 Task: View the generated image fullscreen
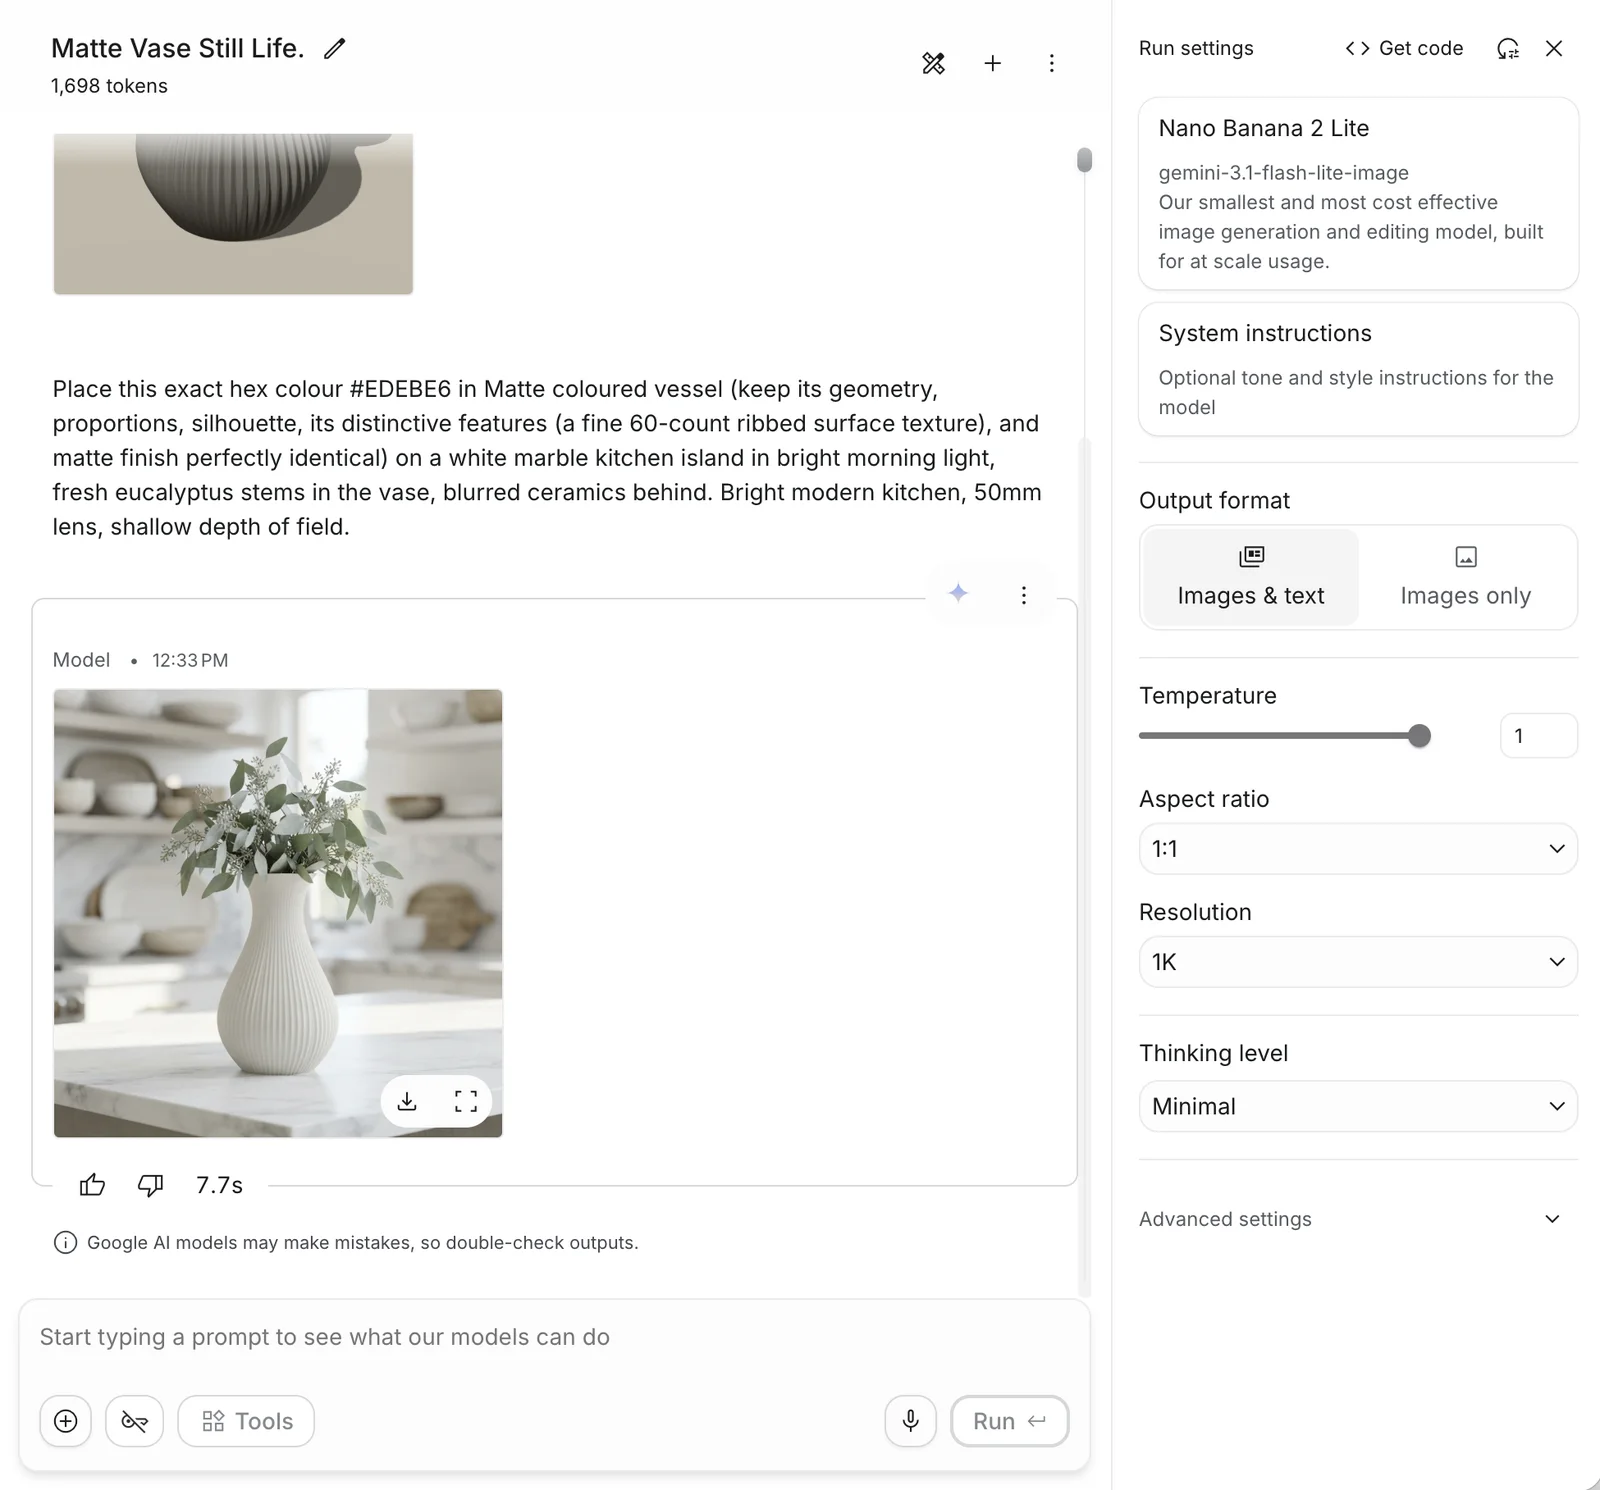(x=465, y=1101)
